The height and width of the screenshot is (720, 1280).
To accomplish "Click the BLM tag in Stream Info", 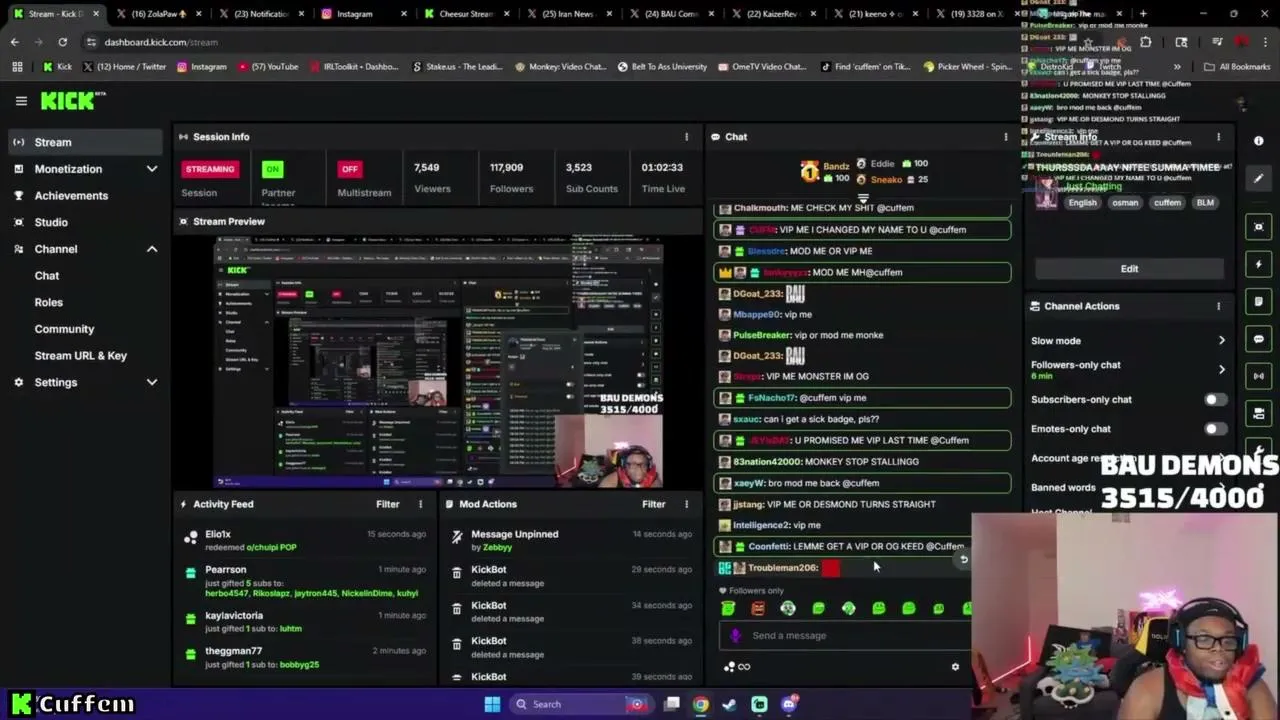I will (x=1205, y=203).
